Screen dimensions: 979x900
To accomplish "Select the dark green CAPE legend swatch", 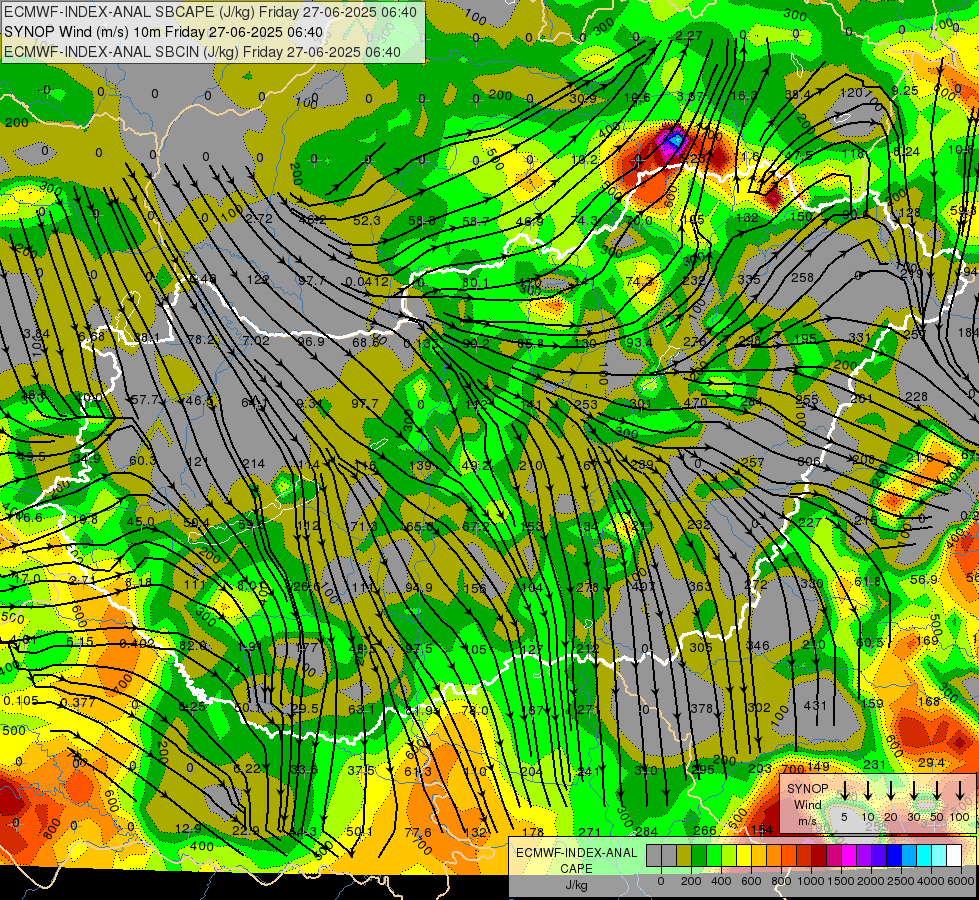I will click(699, 856).
